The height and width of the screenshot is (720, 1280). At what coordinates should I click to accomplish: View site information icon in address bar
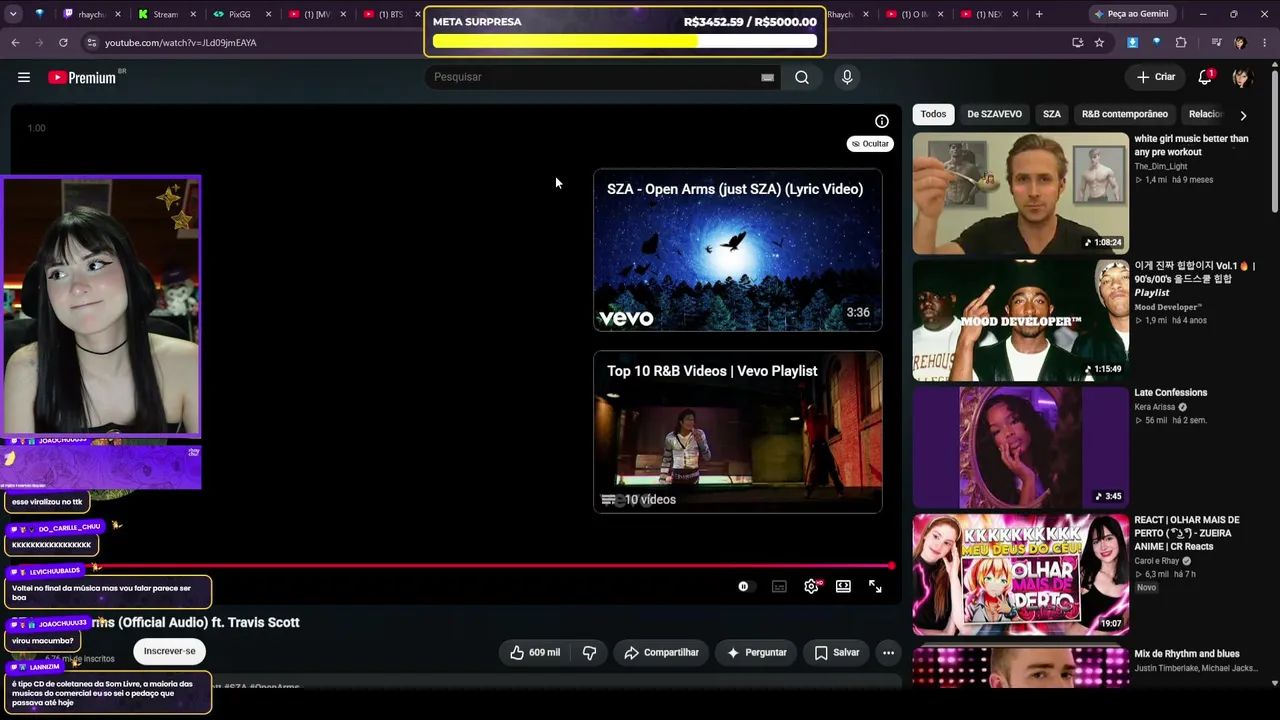click(x=92, y=43)
